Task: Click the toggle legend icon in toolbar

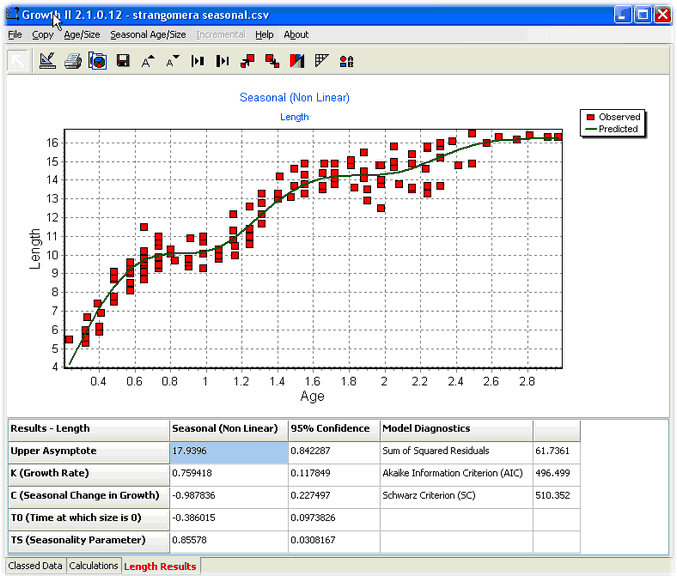Action: [346, 61]
